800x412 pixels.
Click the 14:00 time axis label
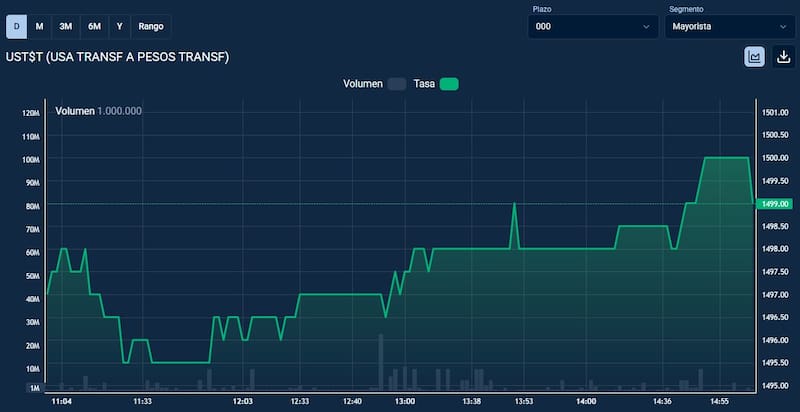click(x=586, y=401)
